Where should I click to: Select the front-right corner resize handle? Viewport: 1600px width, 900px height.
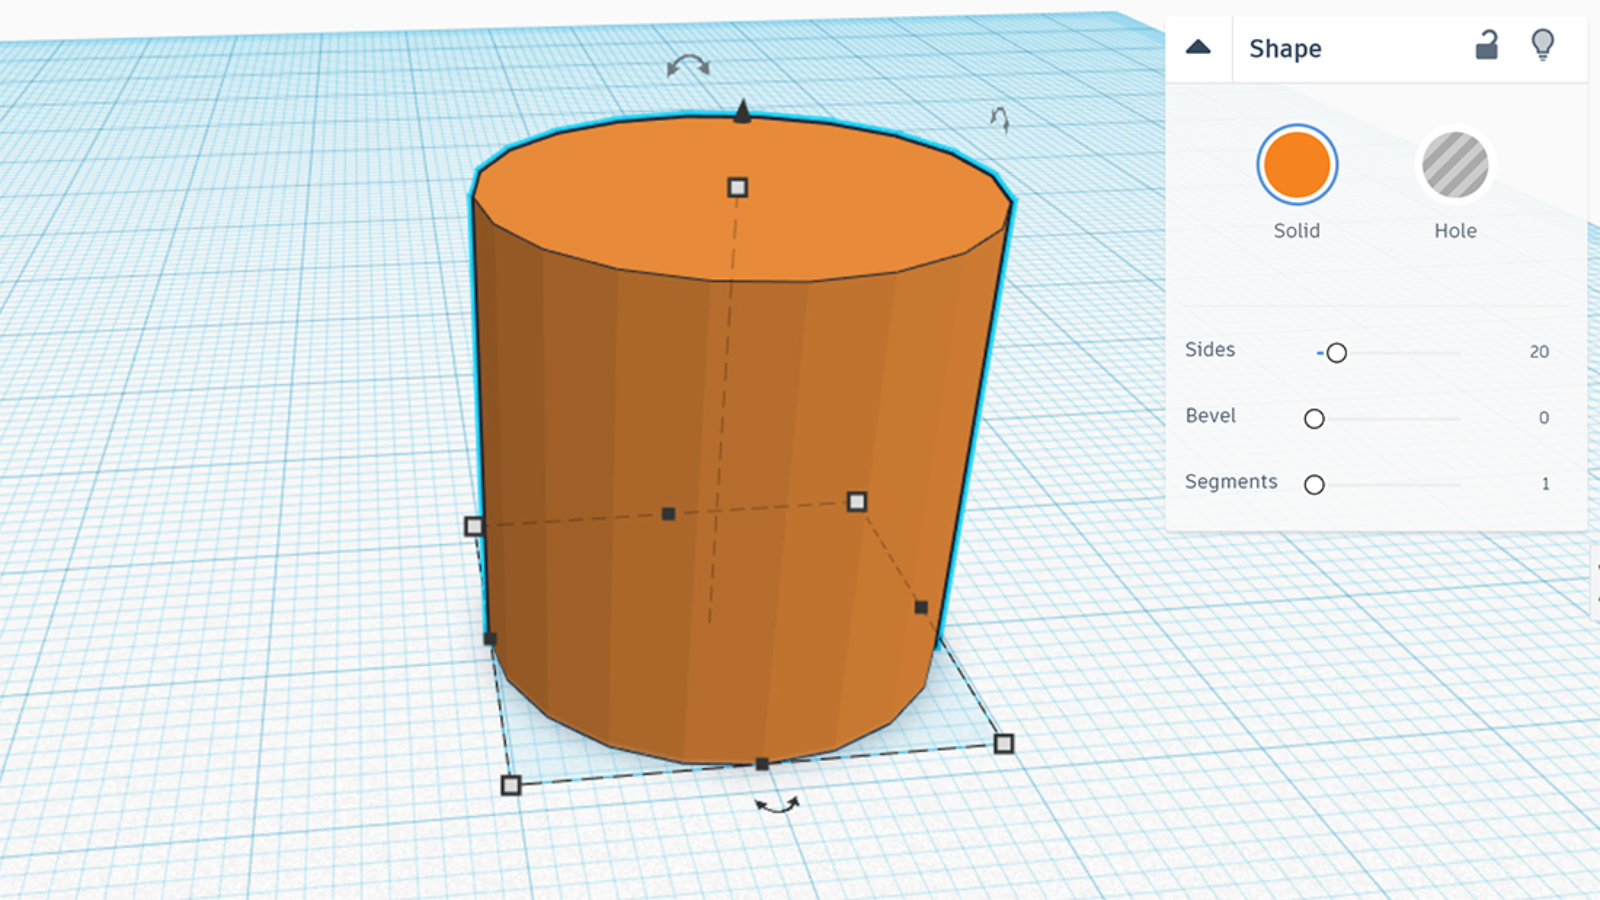(1004, 743)
